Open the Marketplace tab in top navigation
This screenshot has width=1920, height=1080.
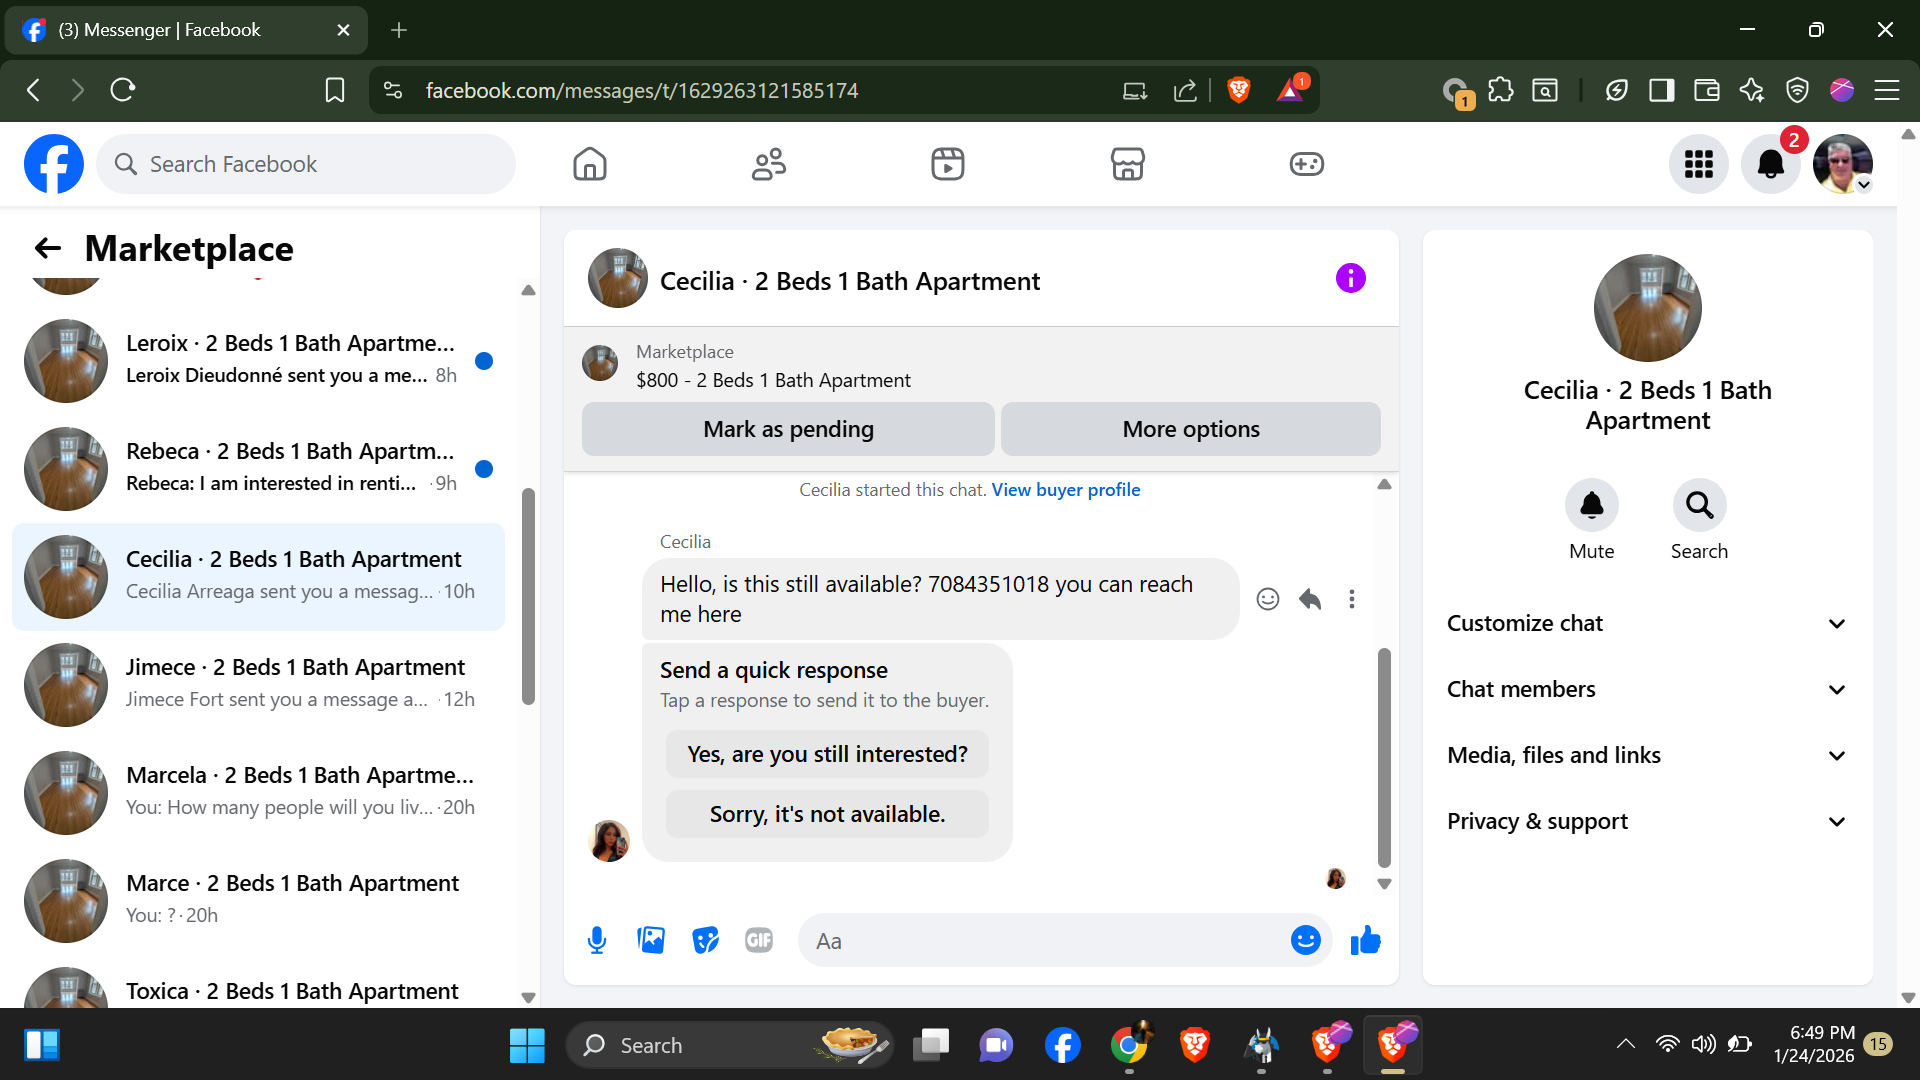pos(1127,164)
